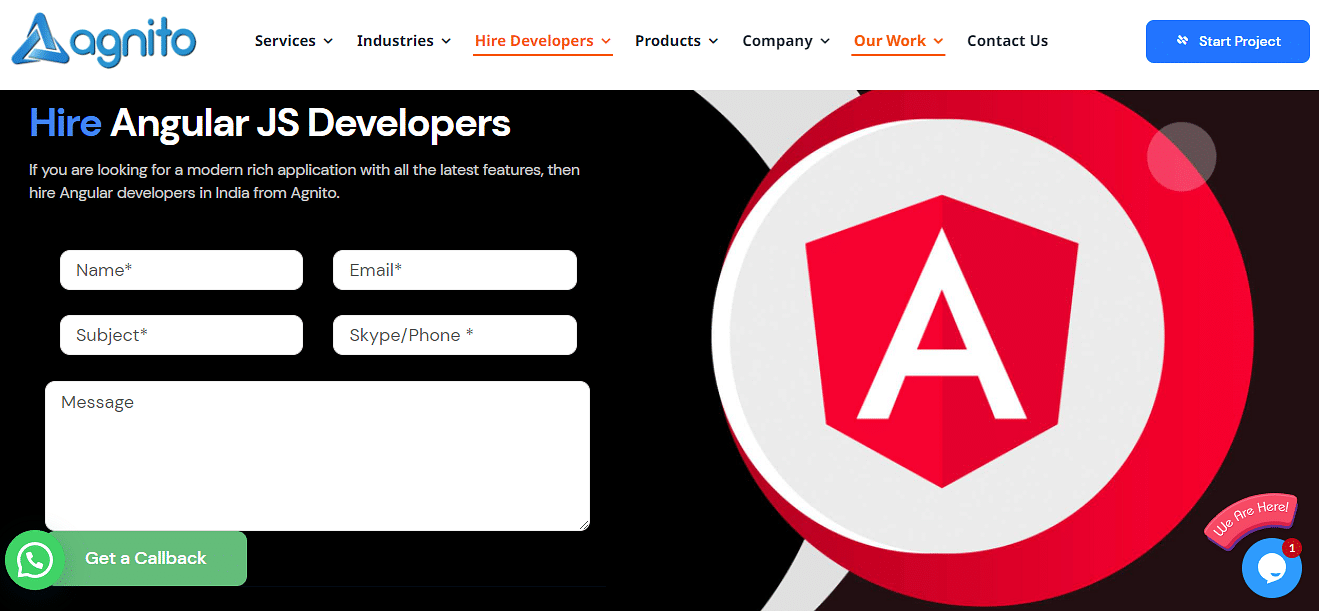This screenshot has width=1319, height=611.
Task: Open the Our Work menu
Action: pyautogui.click(x=898, y=41)
